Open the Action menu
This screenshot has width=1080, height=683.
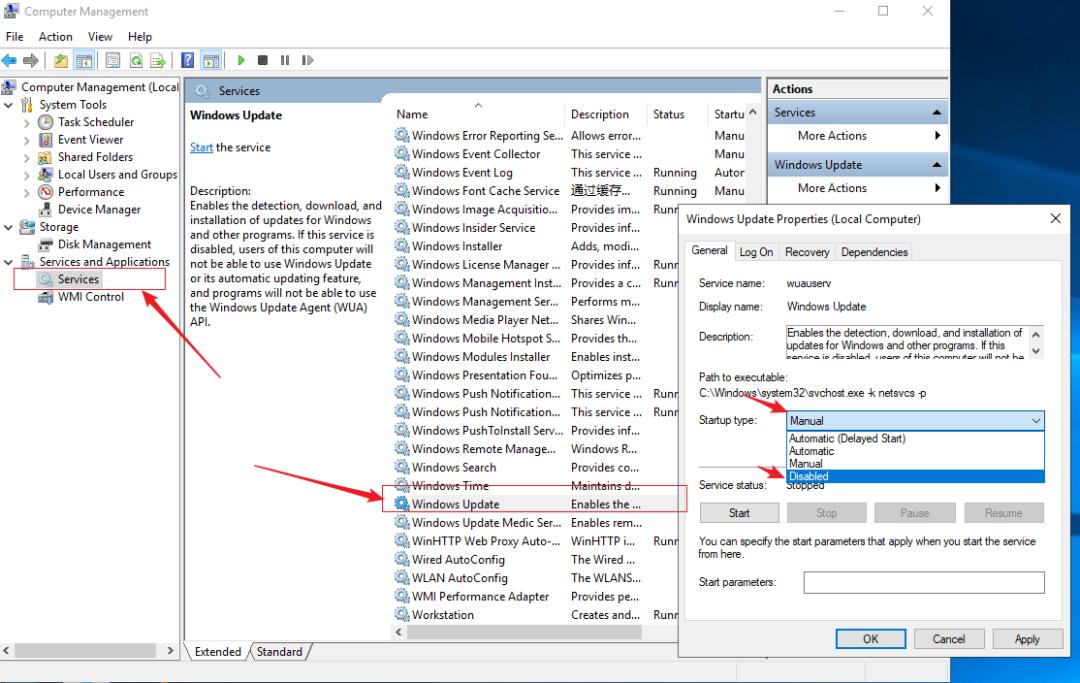(x=56, y=37)
